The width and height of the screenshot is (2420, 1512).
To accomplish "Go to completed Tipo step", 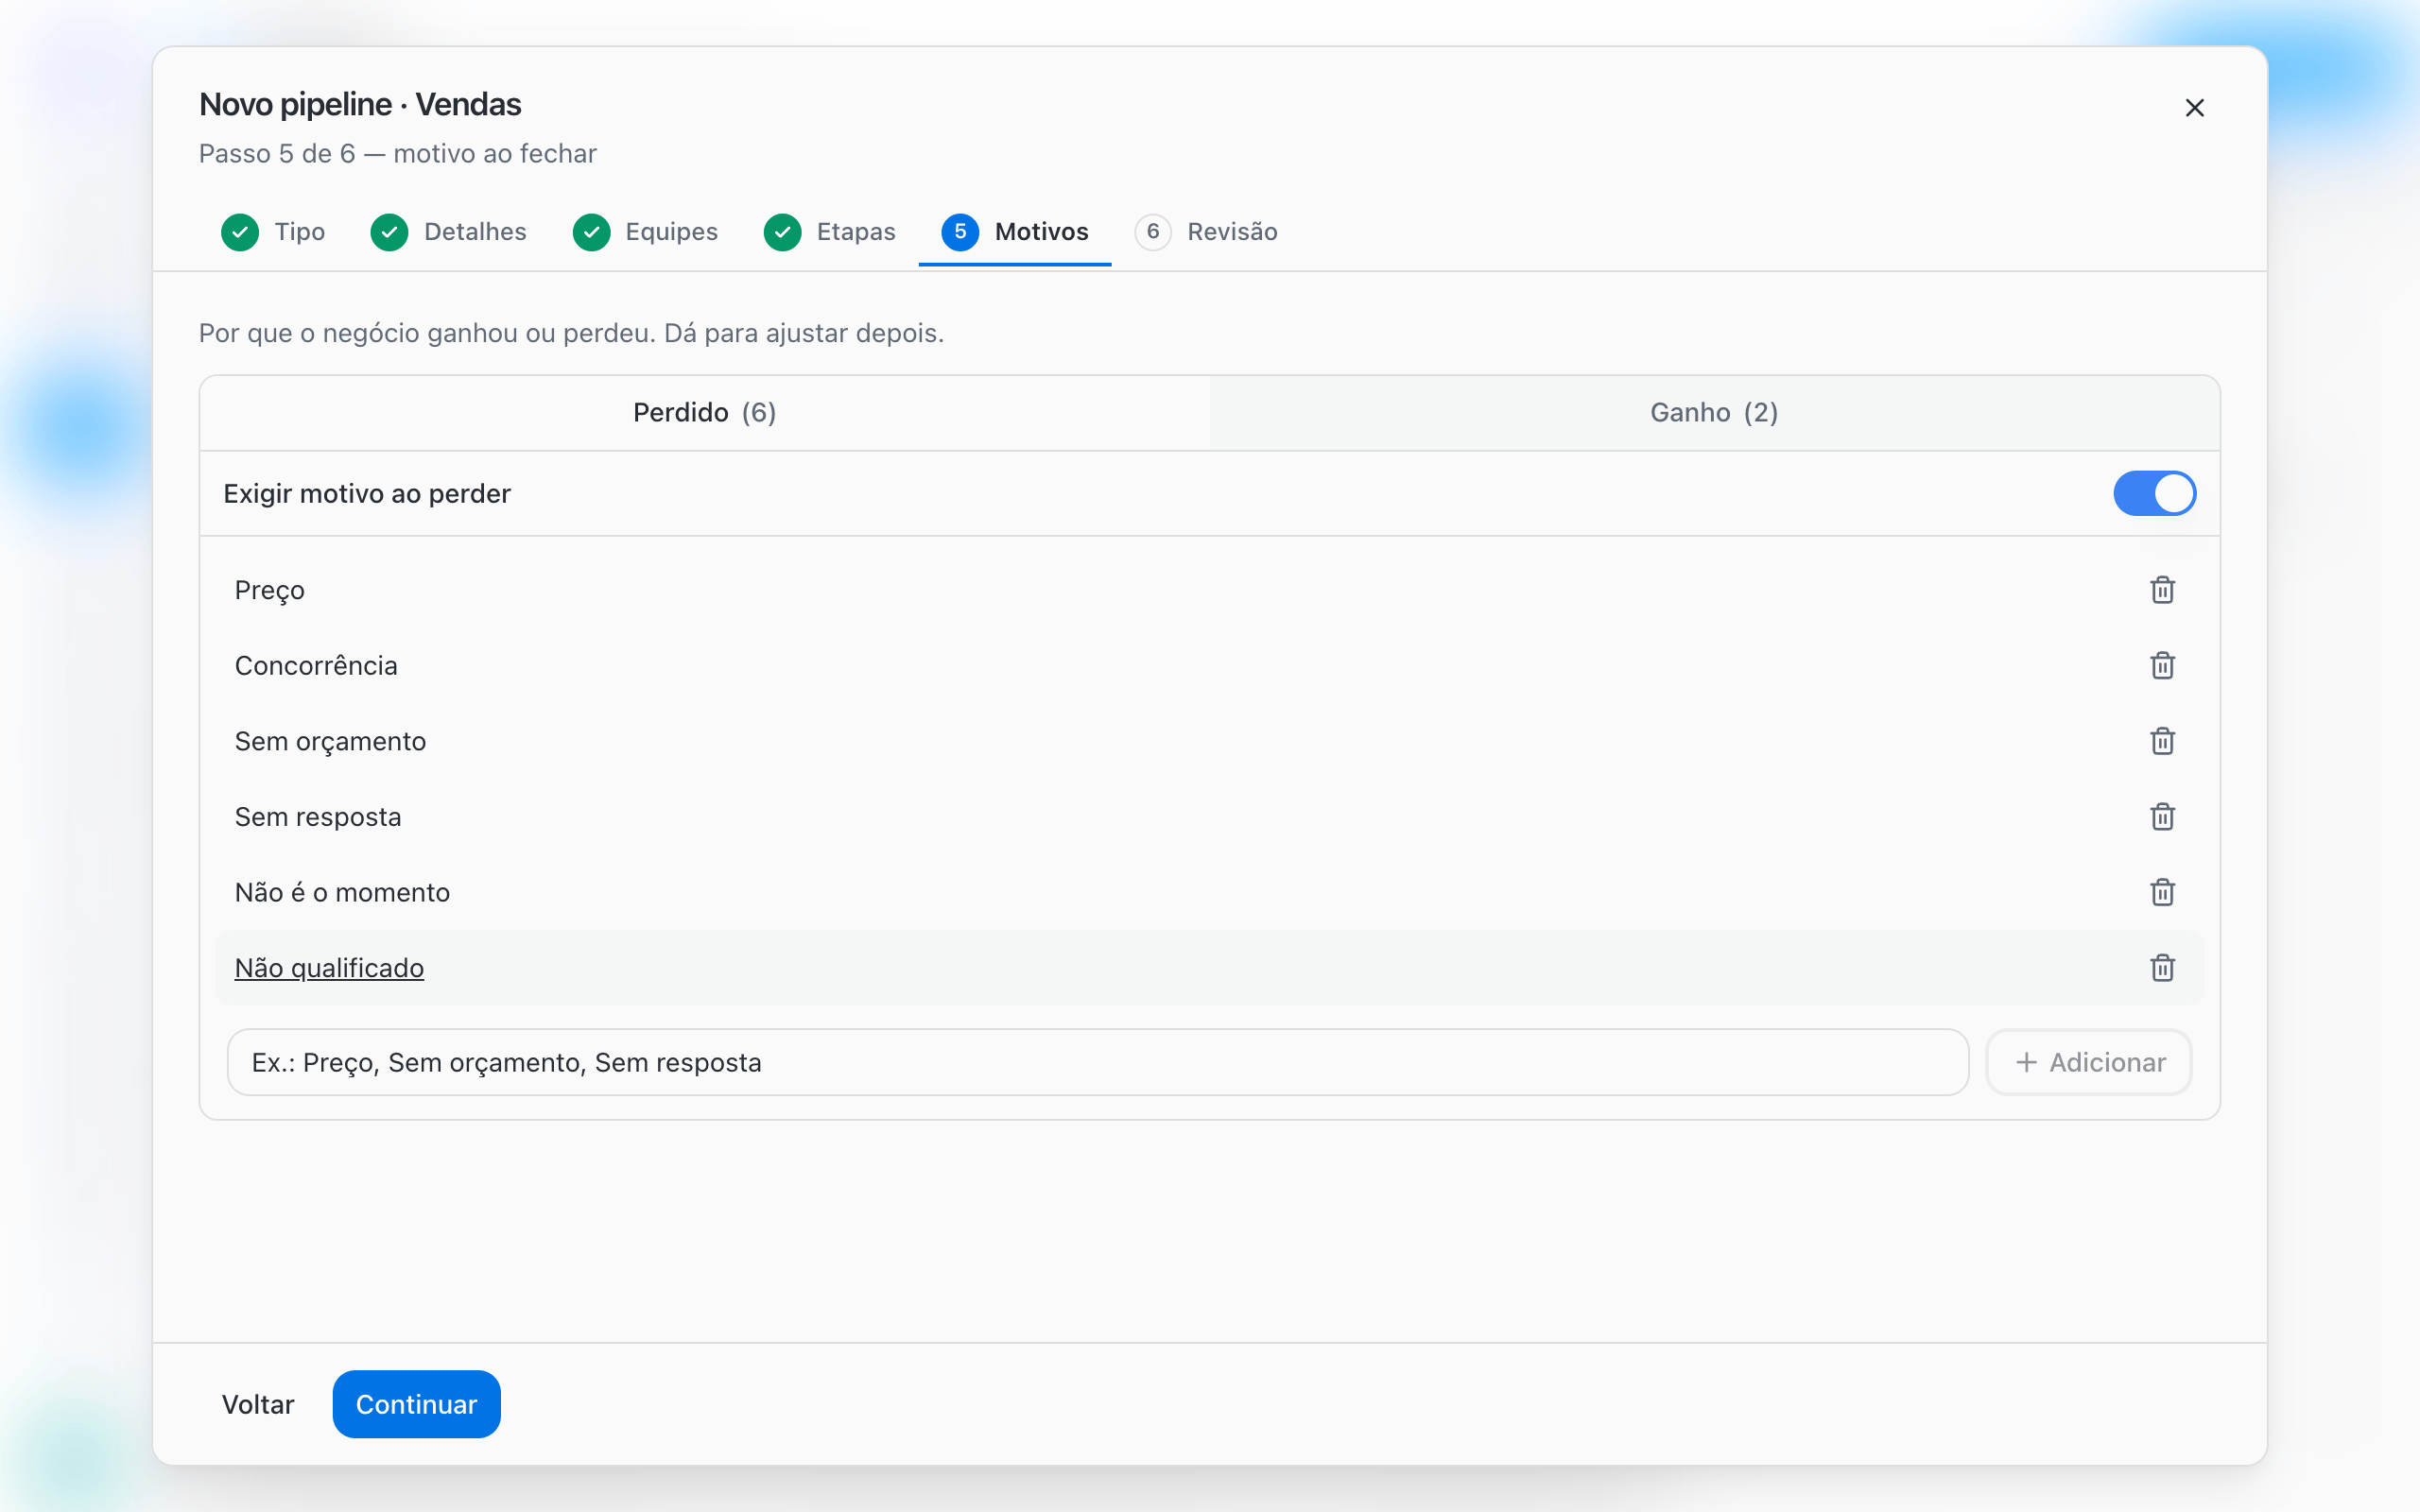I will coord(273,232).
